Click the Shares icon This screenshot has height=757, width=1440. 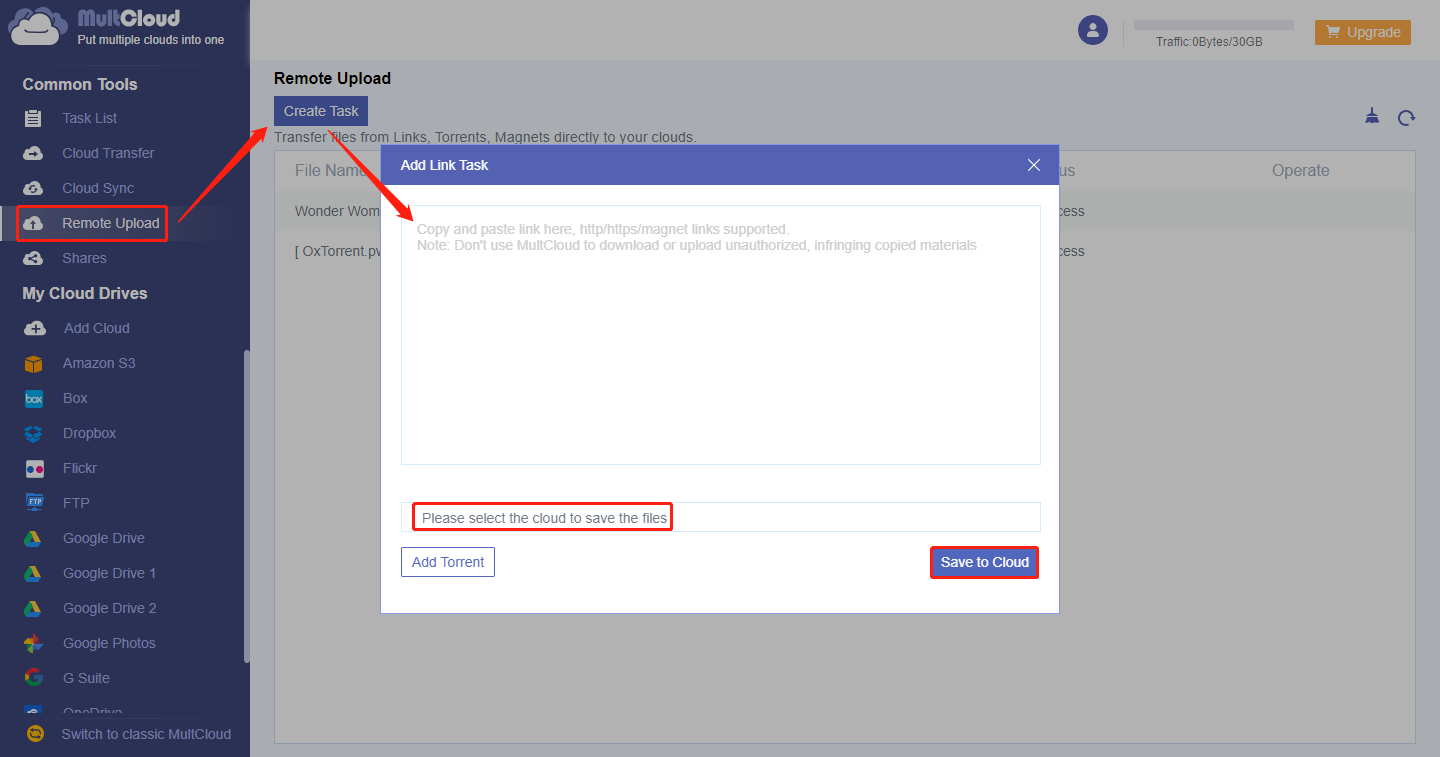click(33, 258)
